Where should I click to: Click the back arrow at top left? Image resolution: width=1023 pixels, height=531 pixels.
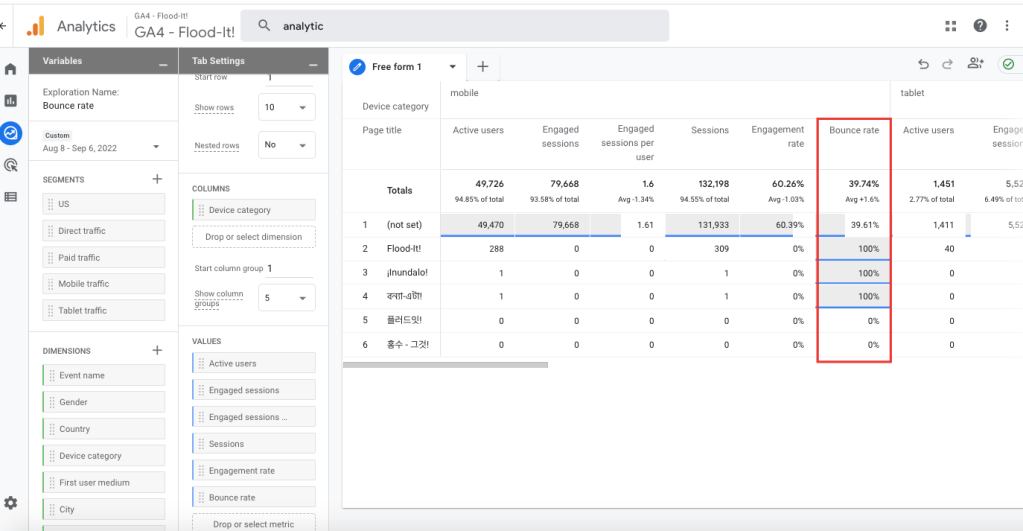pyautogui.click(x=3, y=26)
